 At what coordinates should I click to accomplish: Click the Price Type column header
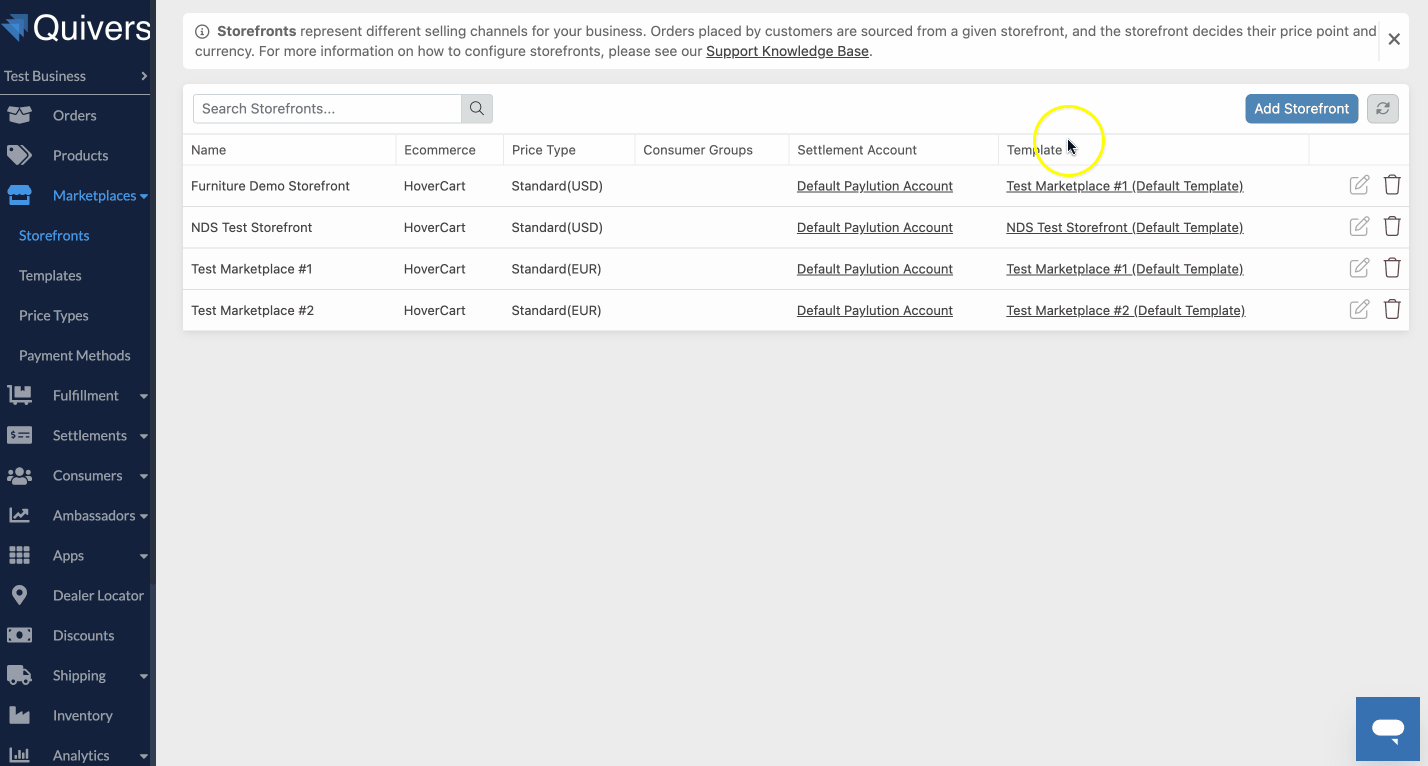[544, 150]
